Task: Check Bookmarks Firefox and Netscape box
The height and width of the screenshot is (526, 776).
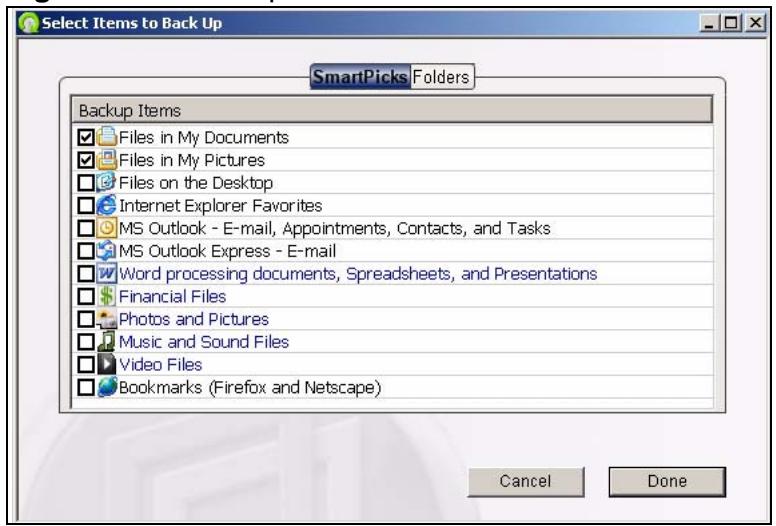Action: 86,387
